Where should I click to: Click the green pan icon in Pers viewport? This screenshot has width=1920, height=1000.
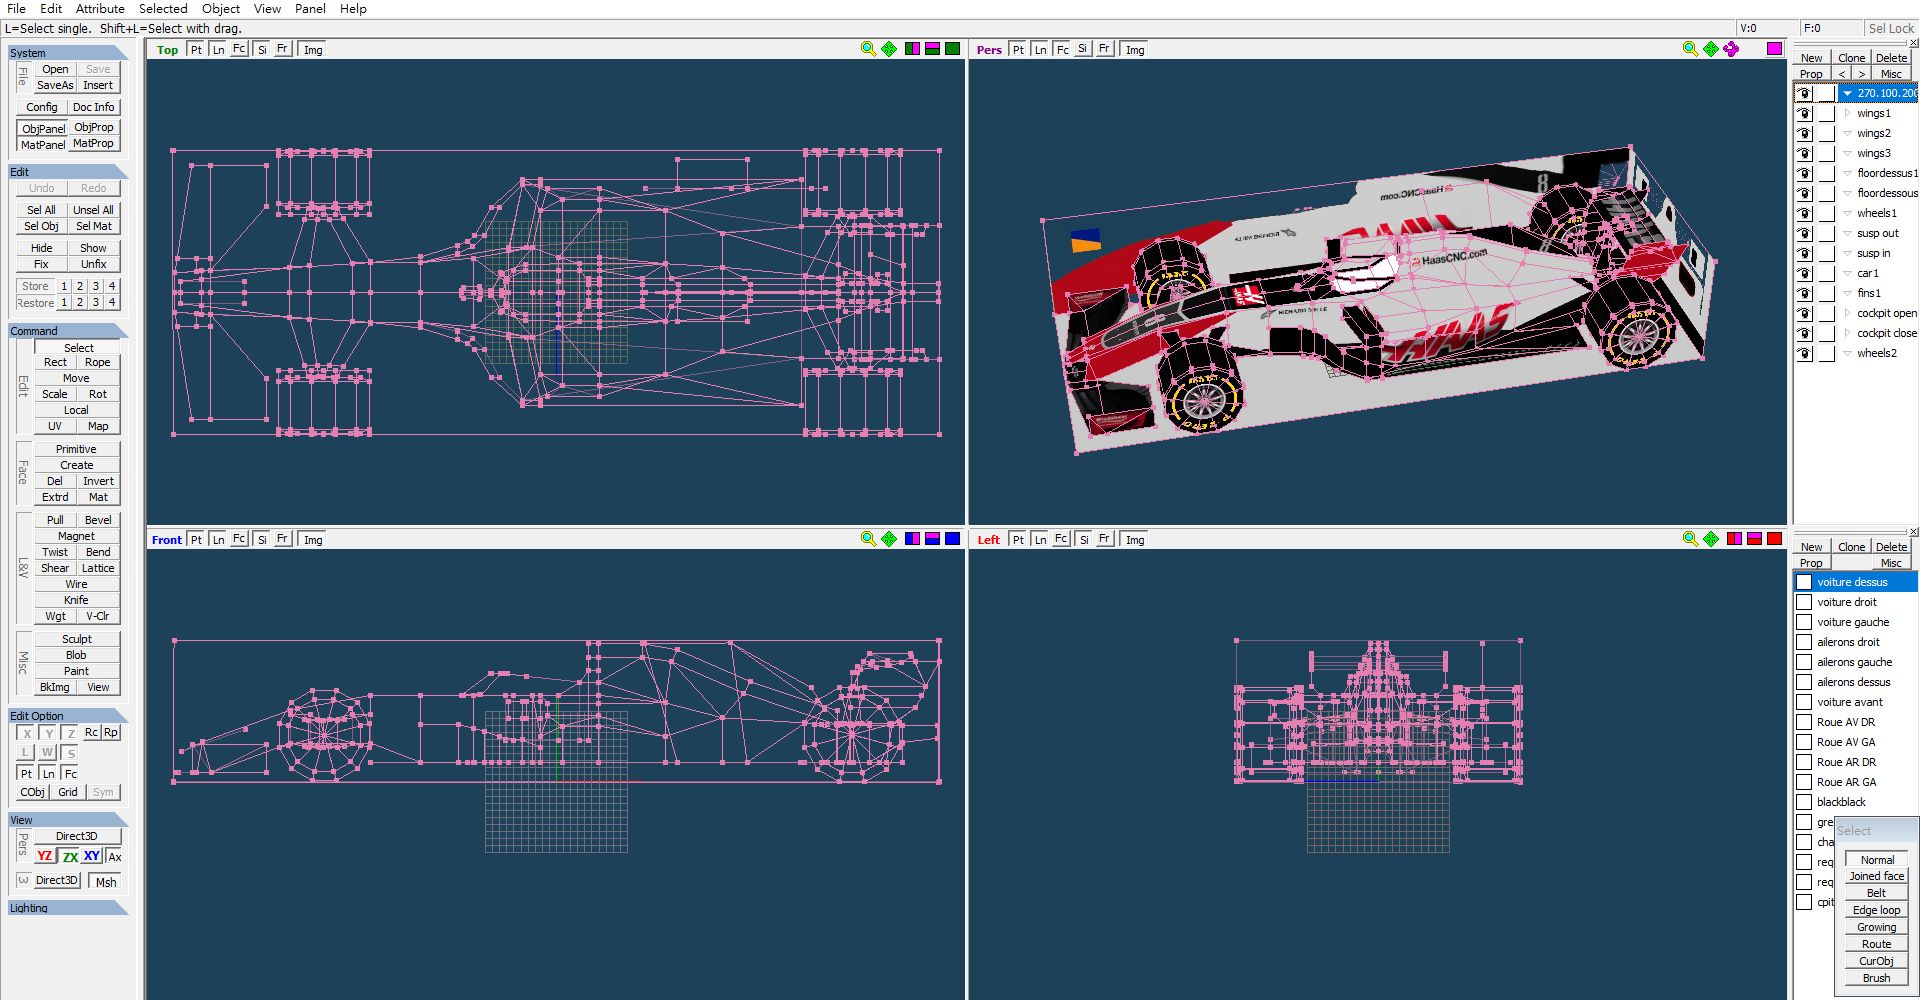click(x=1711, y=49)
